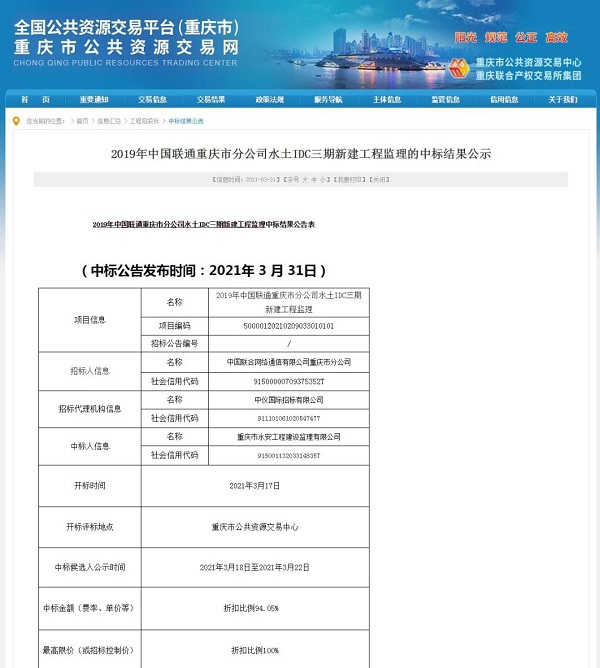Select 服务导航 in the navigation bar
This screenshot has height=668, width=600.
(328, 100)
